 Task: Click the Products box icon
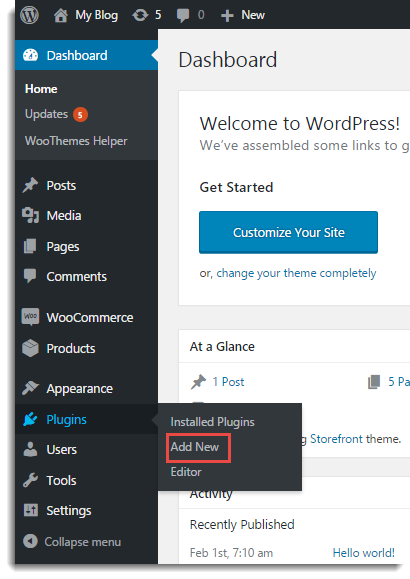[x=30, y=348]
